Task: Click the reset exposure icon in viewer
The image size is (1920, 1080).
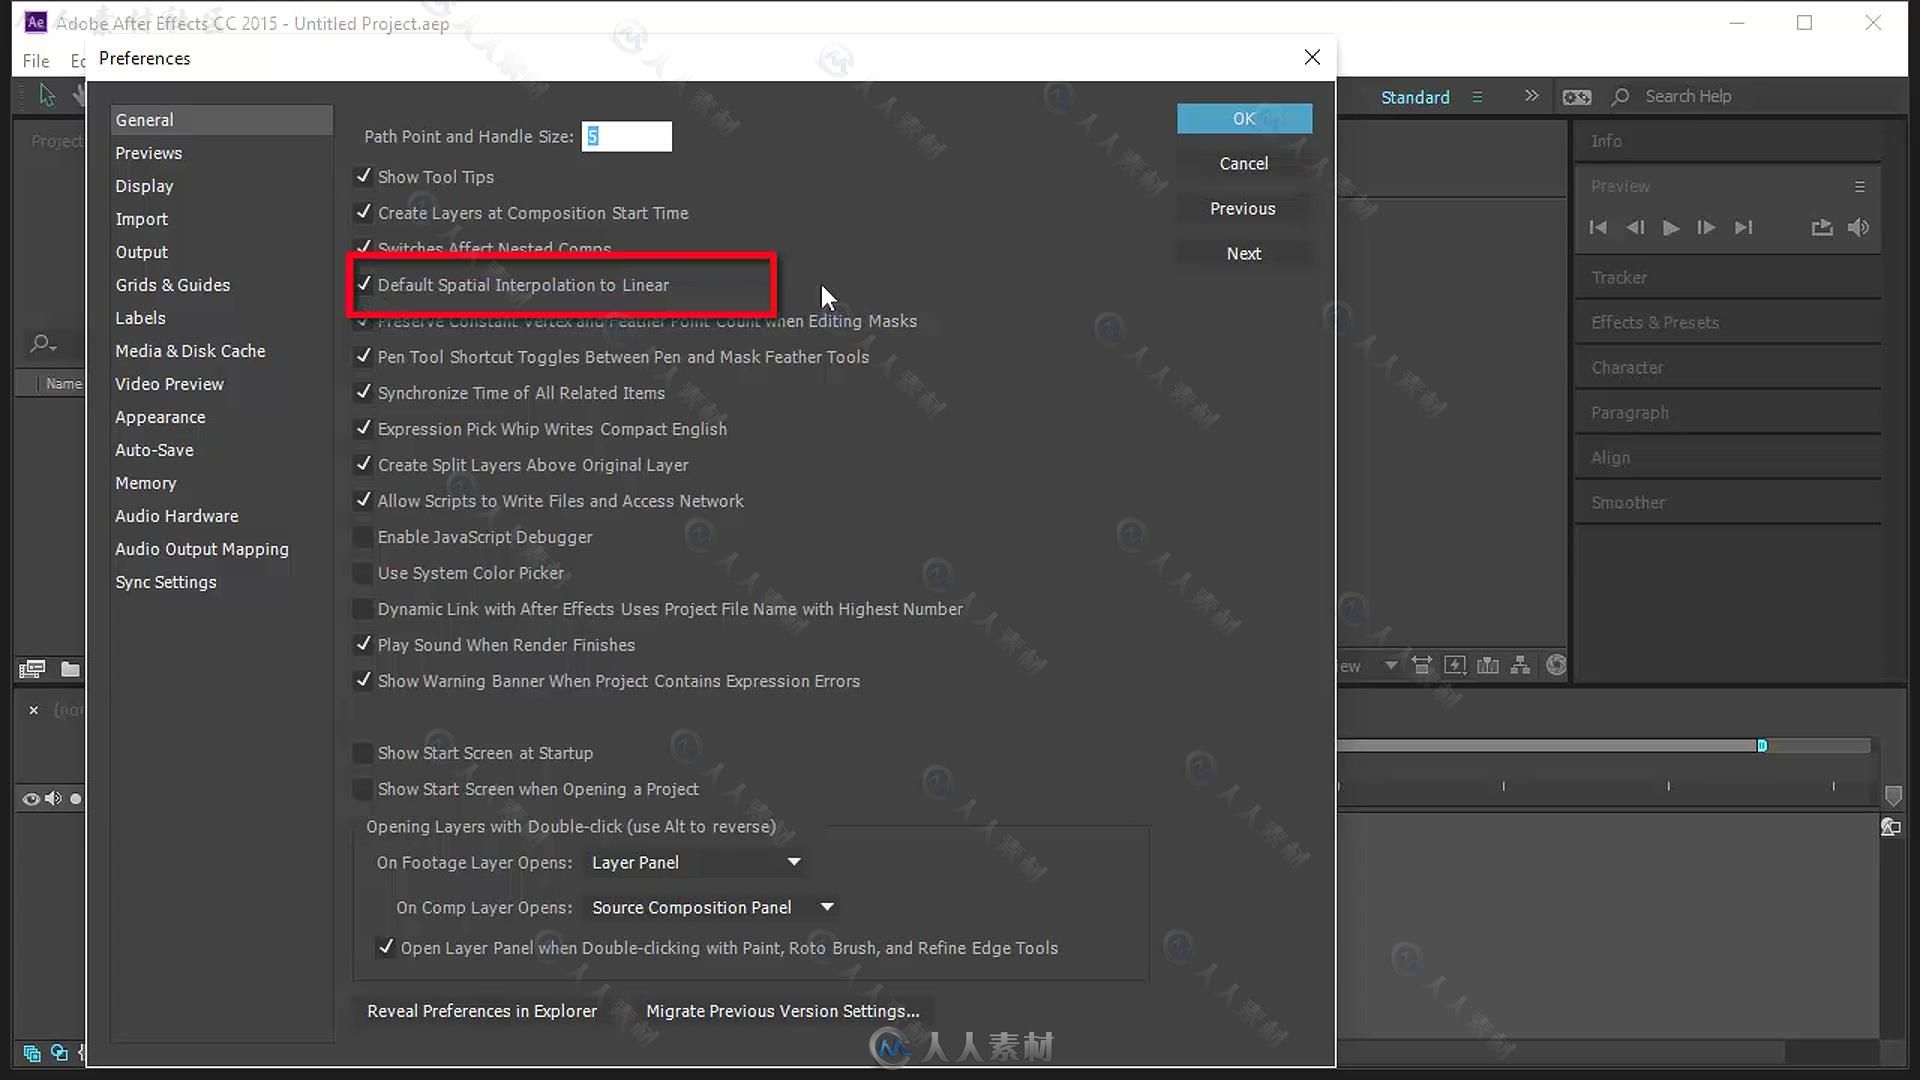Action: point(1556,666)
